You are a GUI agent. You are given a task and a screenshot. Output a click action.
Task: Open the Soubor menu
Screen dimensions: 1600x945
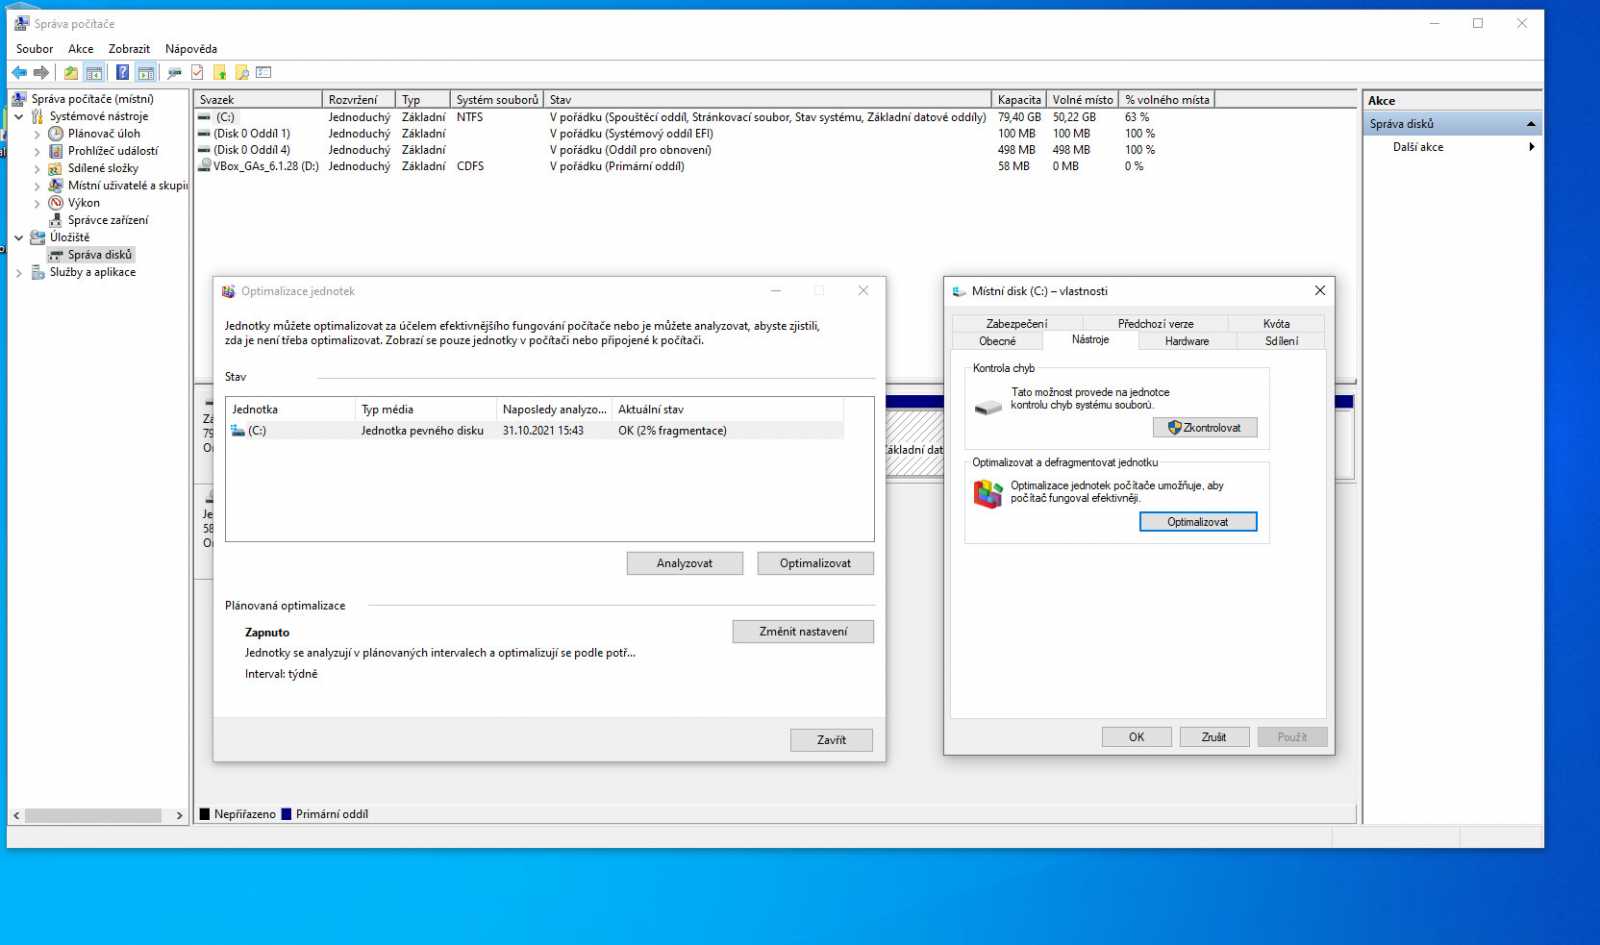point(35,48)
